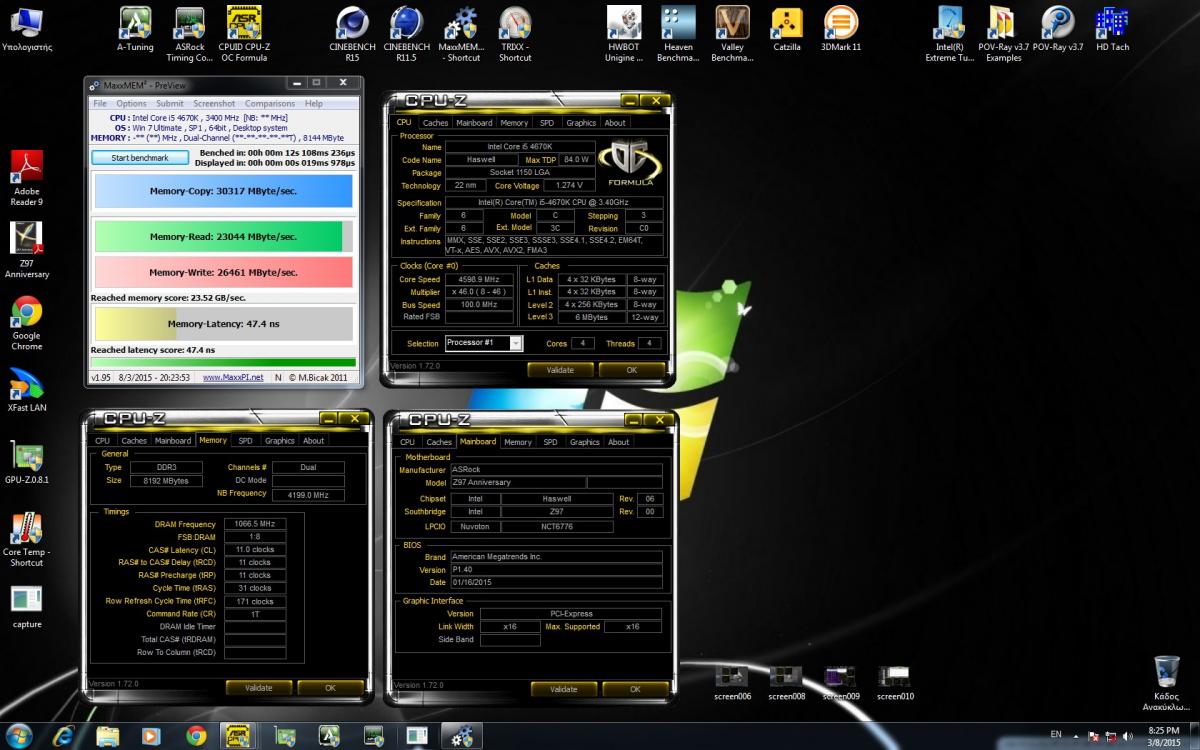Viewport: 1200px width, 750px height.
Task: Open Mainboard tab in CPU-Z memory window
Action: pyautogui.click(x=173, y=440)
